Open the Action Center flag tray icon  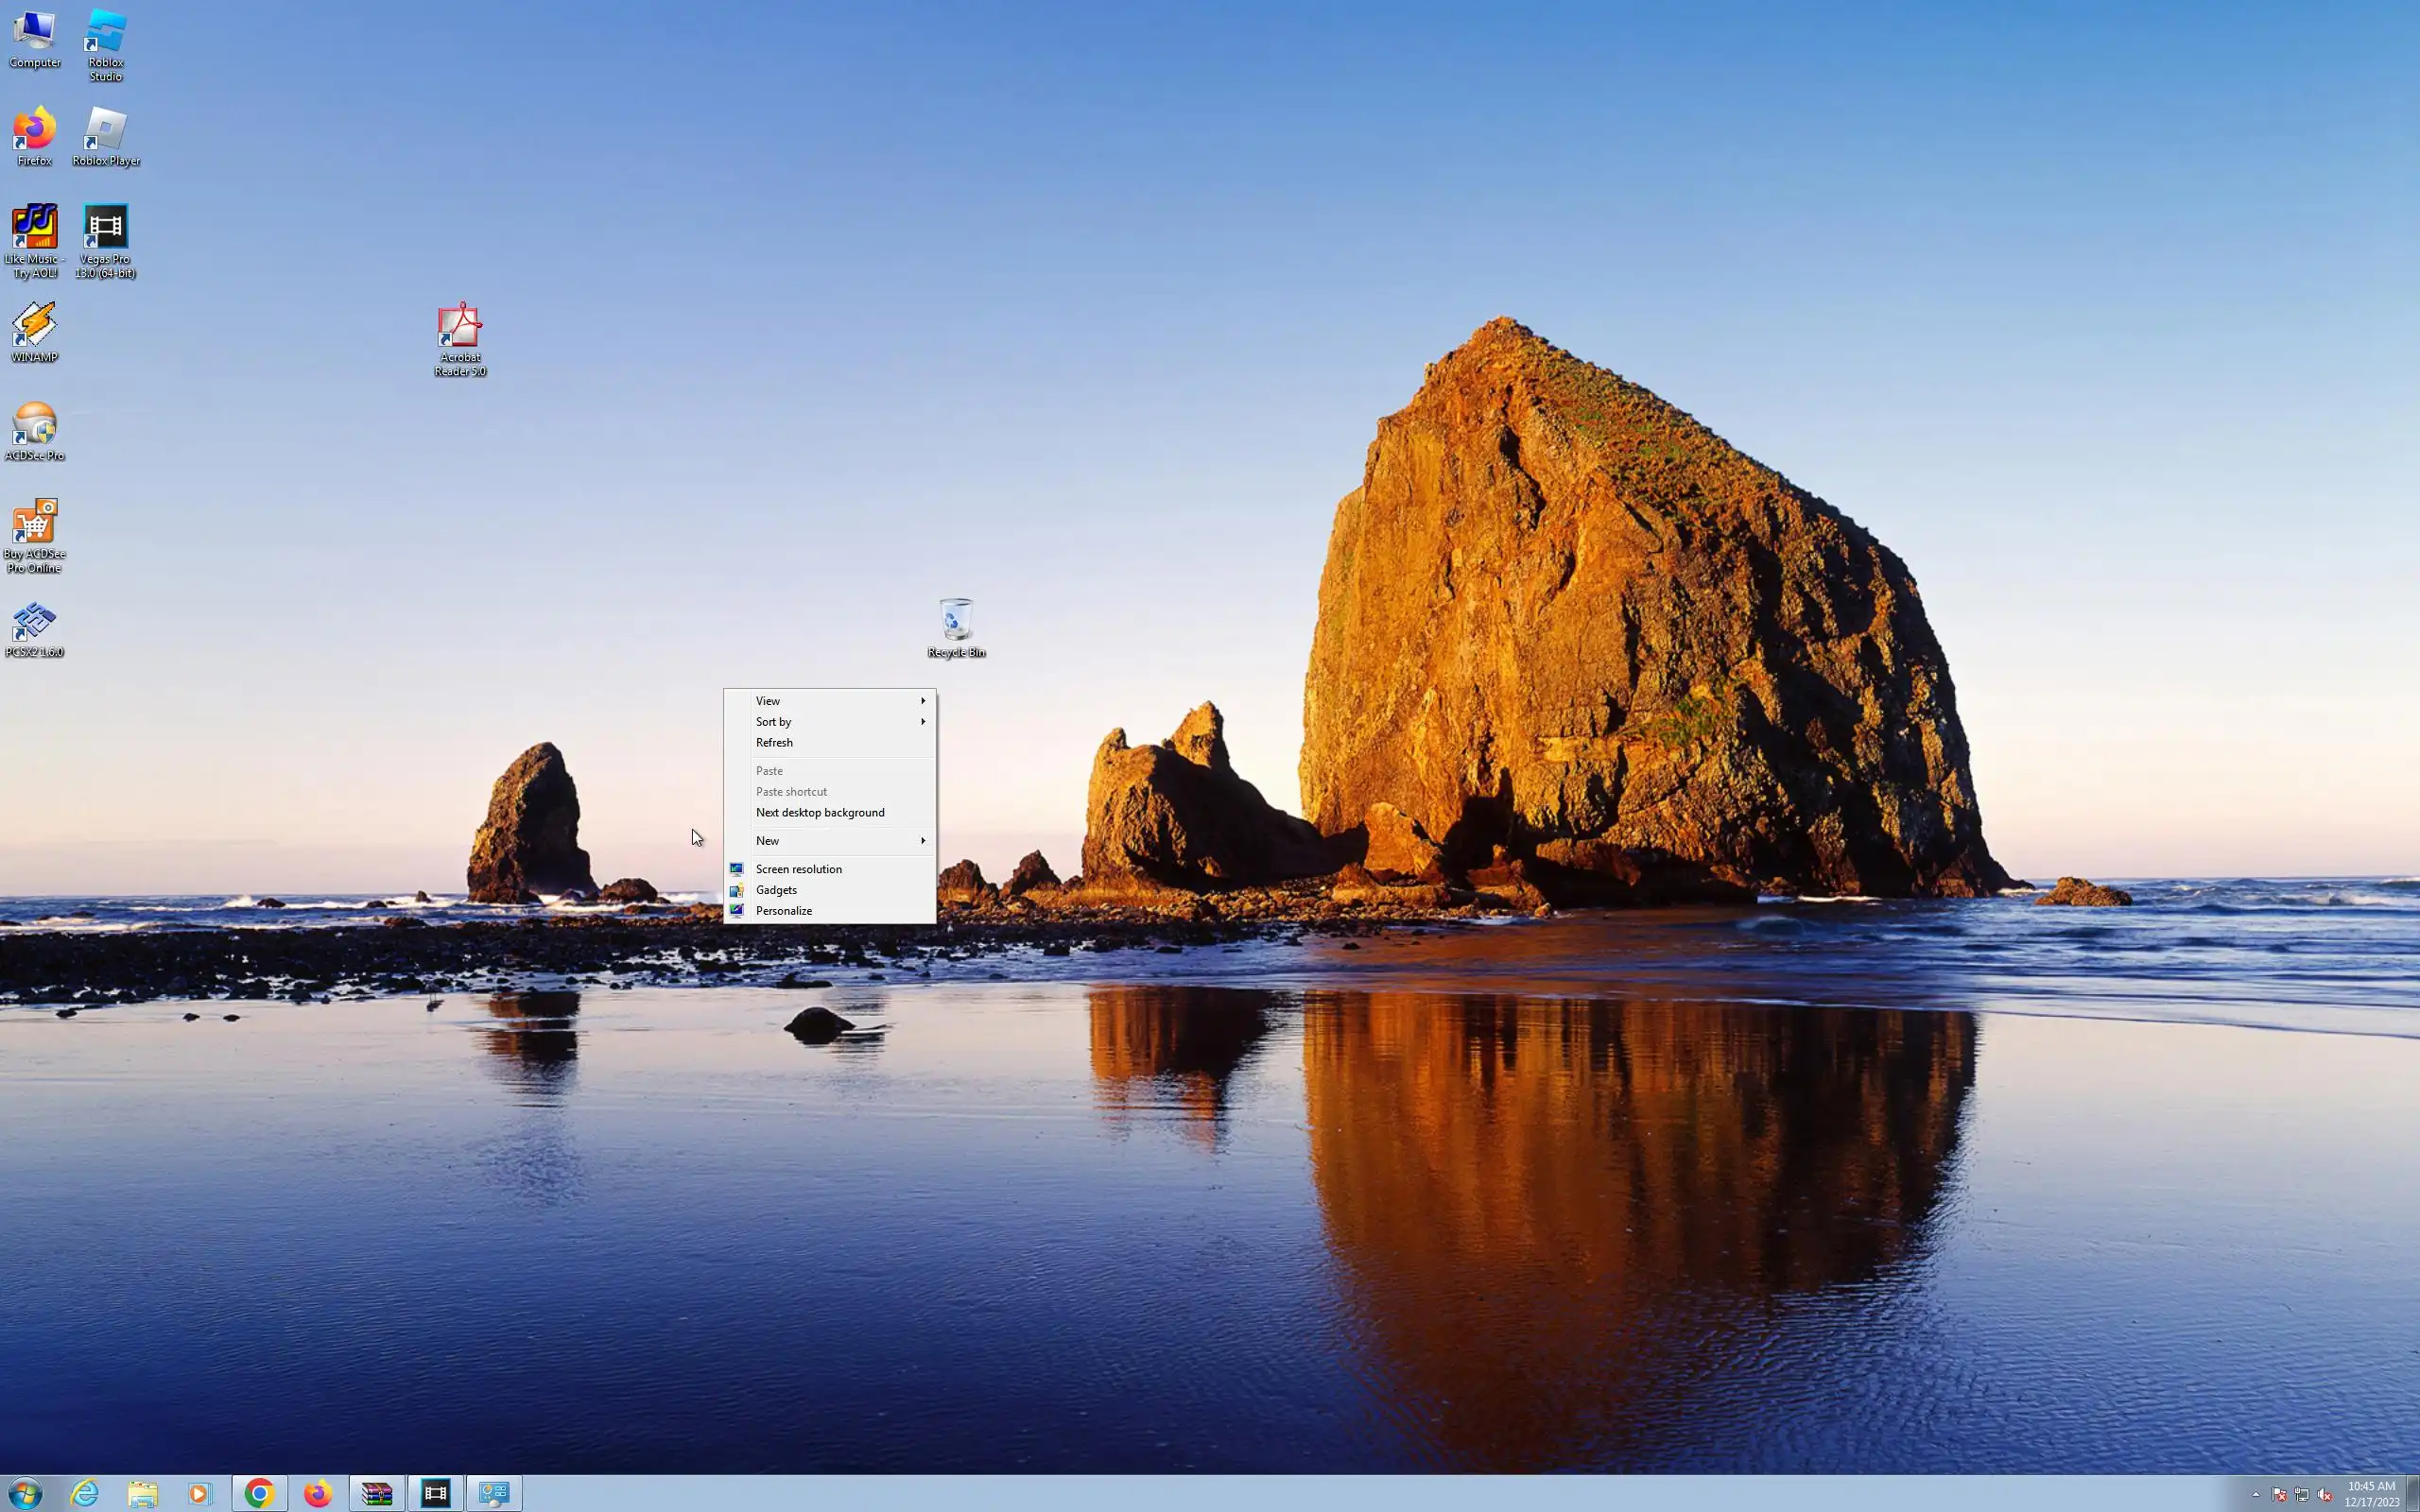pyautogui.click(x=2279, y=1495)
